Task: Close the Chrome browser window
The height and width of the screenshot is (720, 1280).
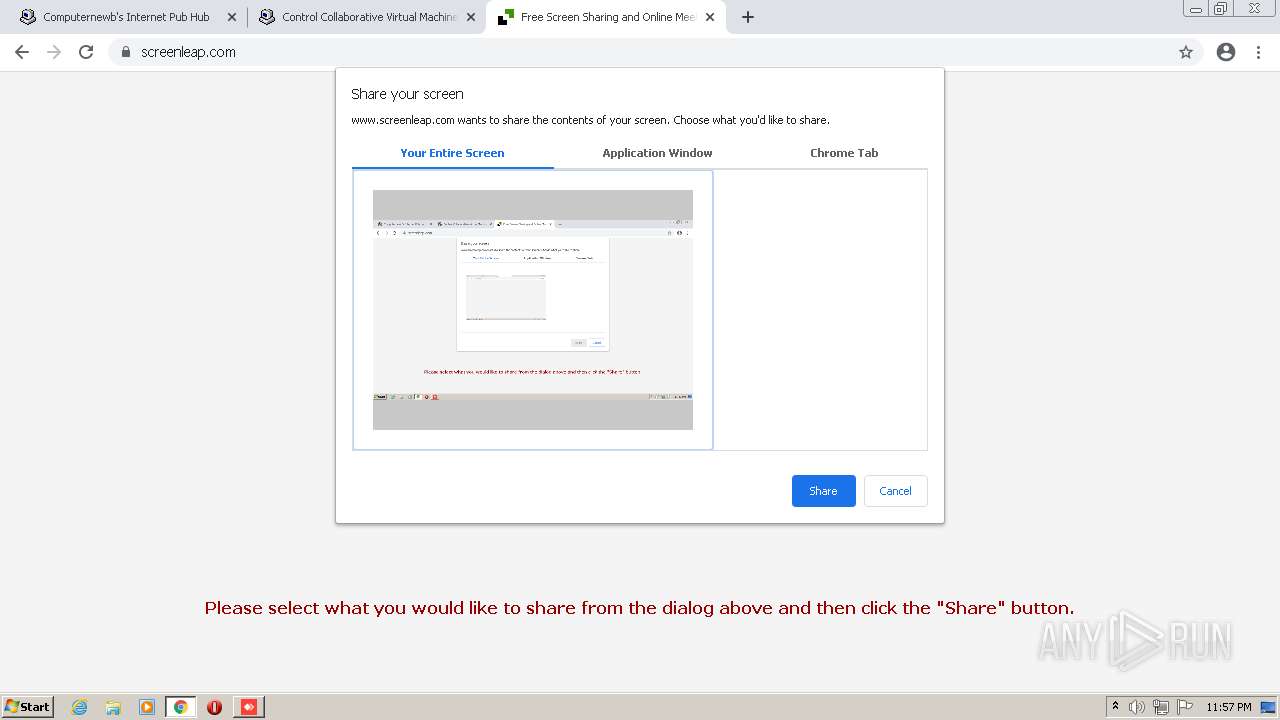Action: pos(1254,8)
